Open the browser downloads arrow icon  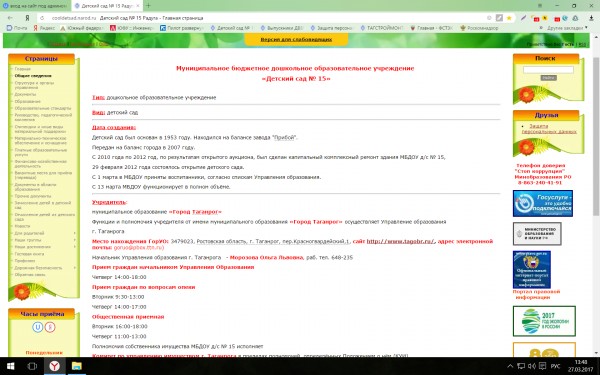tap(592, 18)
